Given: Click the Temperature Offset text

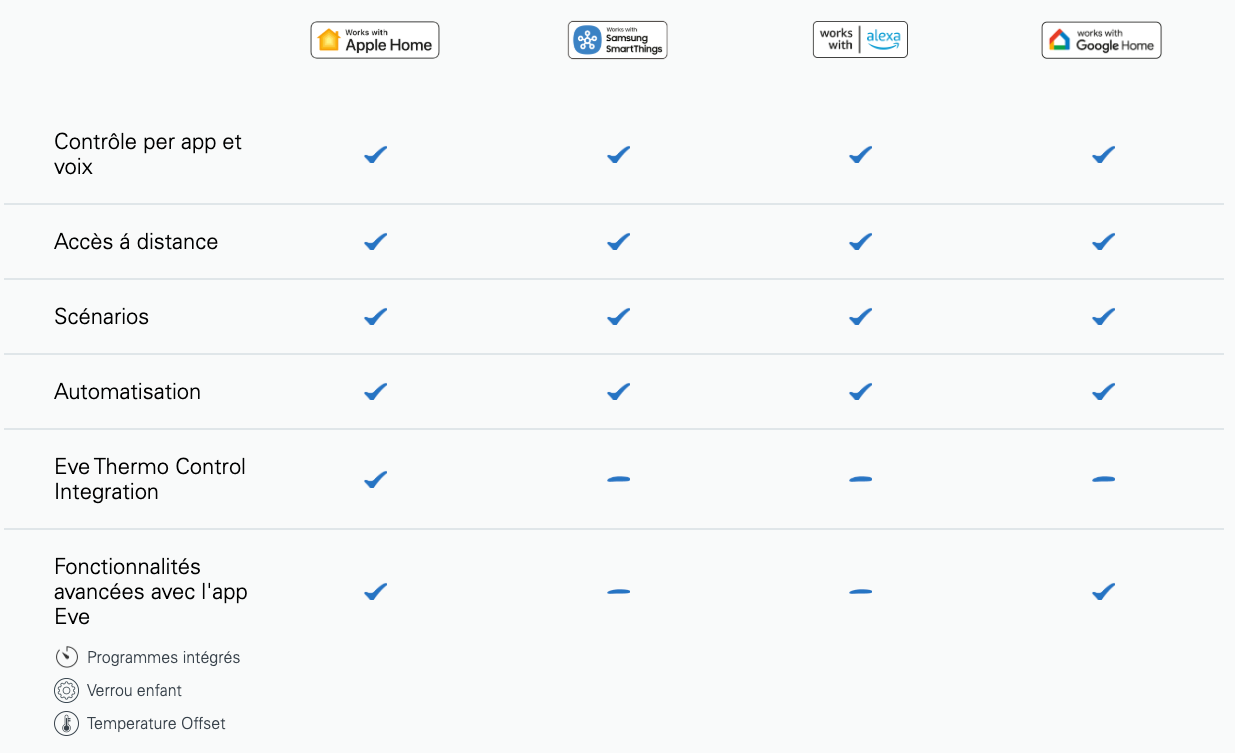Looking at the screenshot, I should click(156, 724).
